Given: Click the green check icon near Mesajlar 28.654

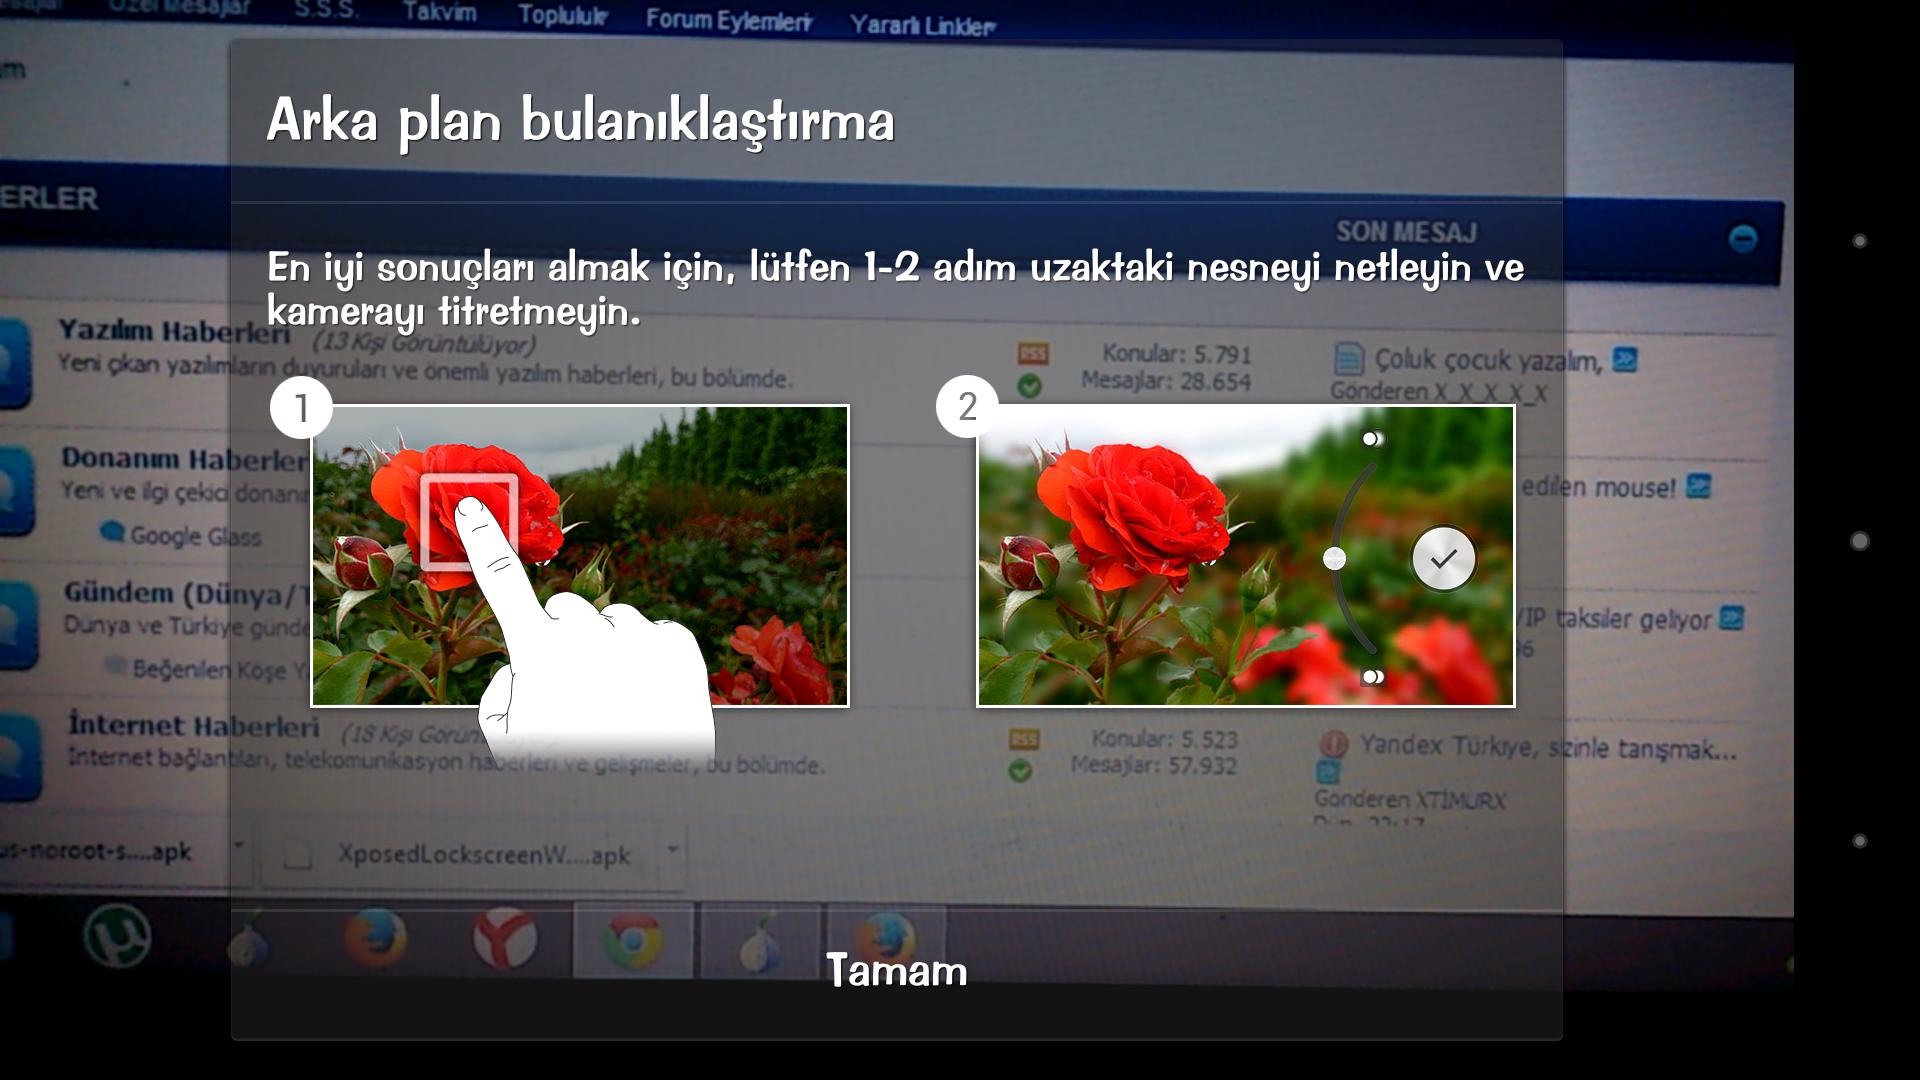Looking at the screenshot, I should (x=1029, y=385).
